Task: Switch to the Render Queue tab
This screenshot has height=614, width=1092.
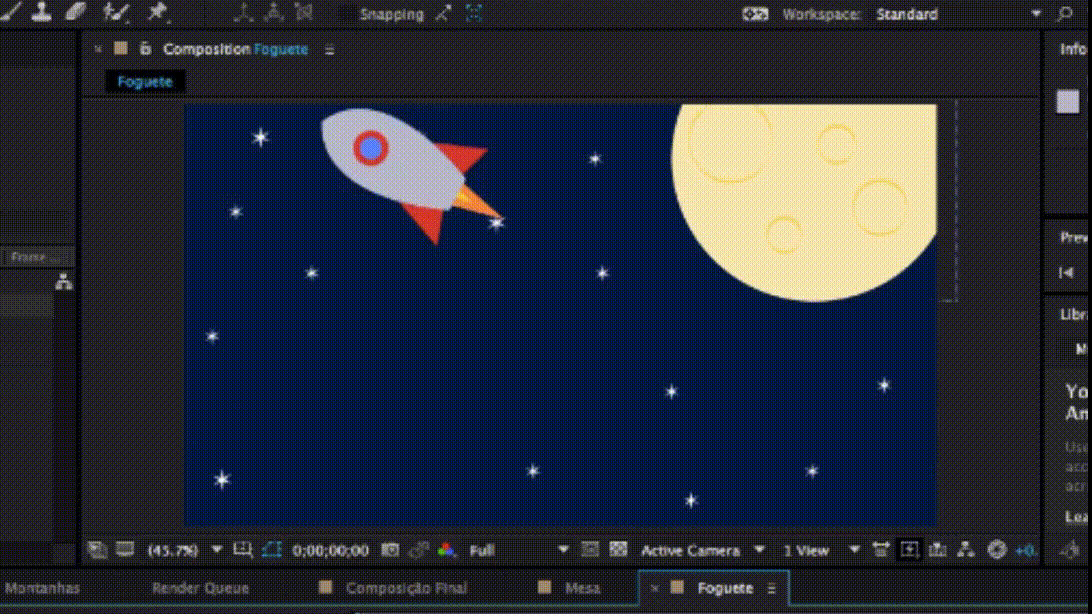Action: tap(200, 588)
